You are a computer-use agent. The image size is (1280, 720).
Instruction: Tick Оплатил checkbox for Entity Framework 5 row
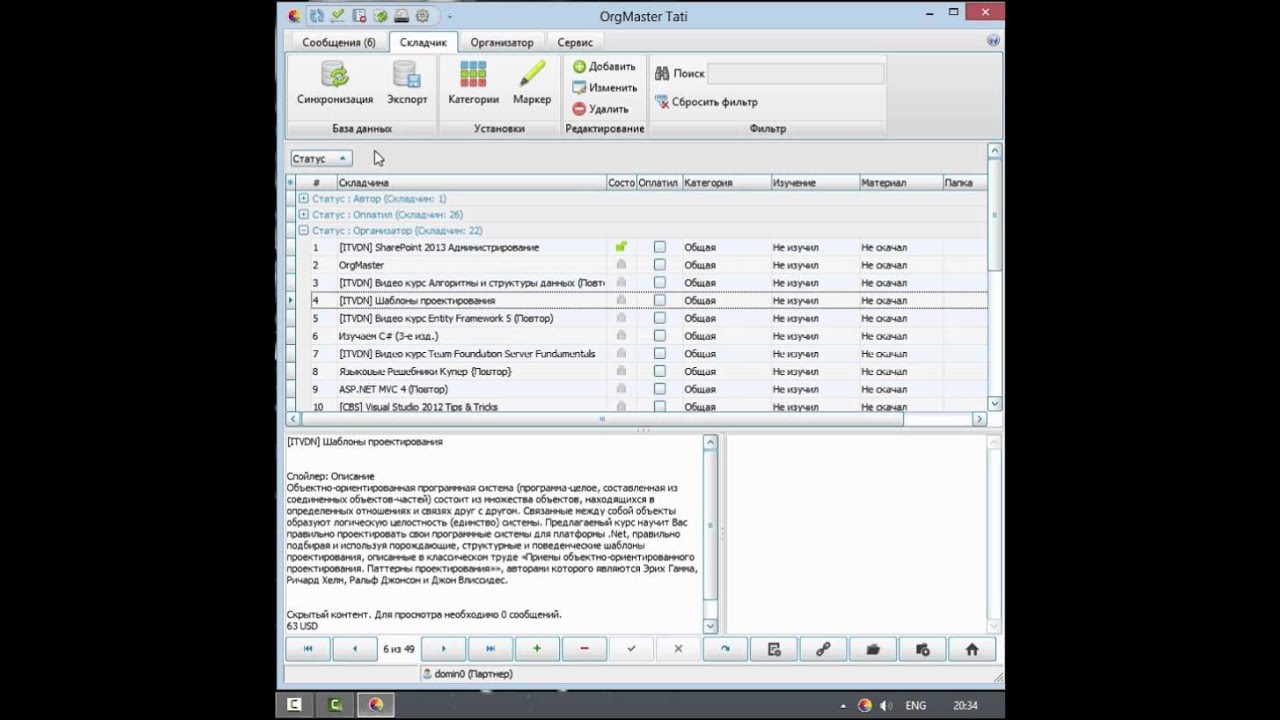(x=660, y=318)
